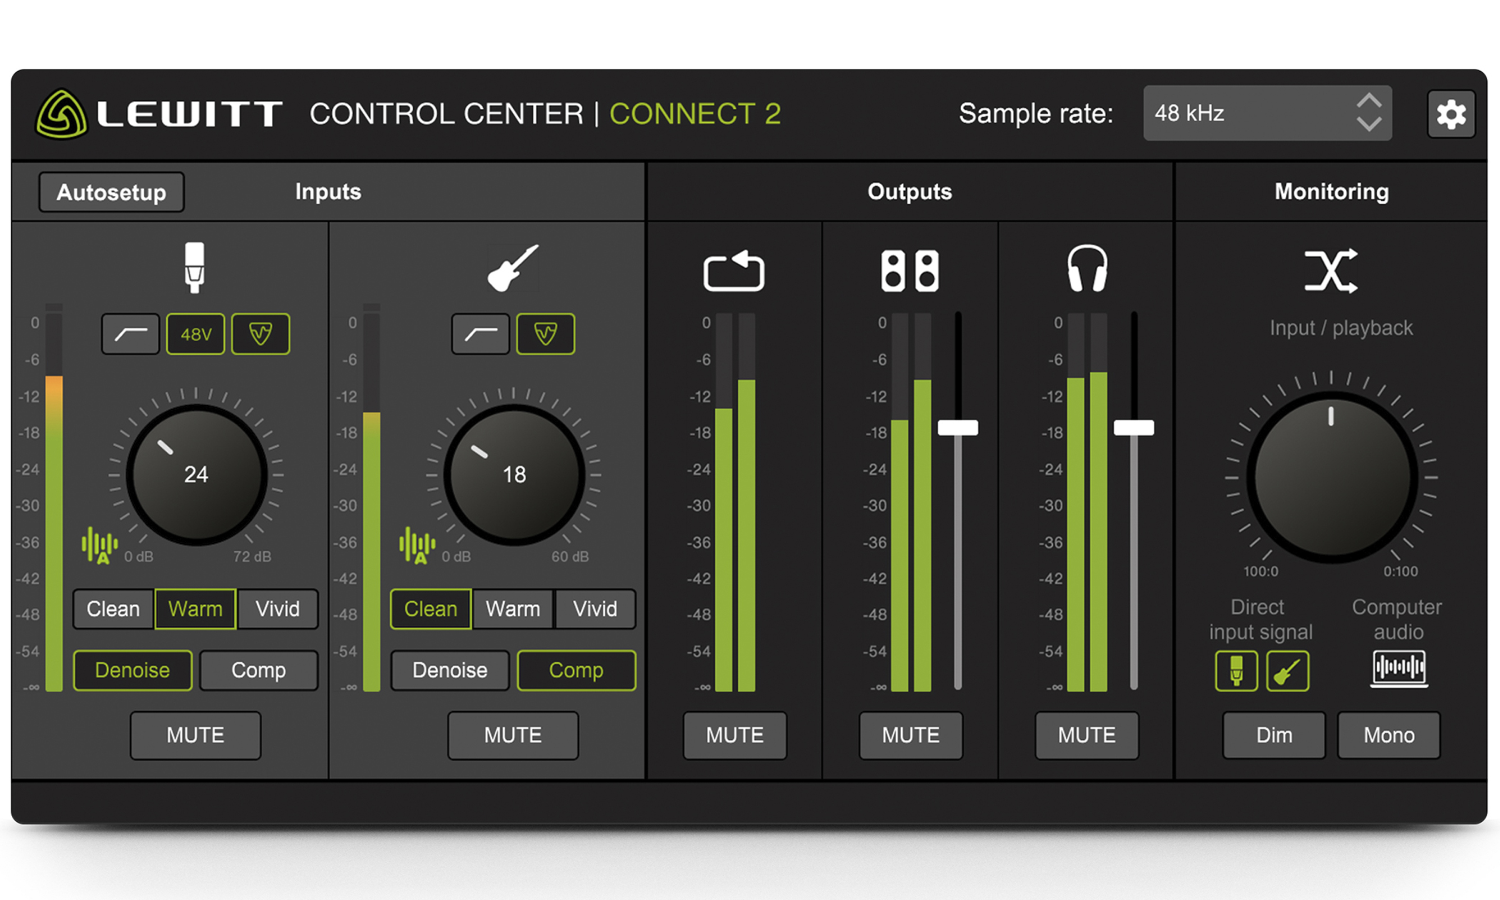
Task: Toggle Comp on guitar channel
Action: (x=576, y=670)
